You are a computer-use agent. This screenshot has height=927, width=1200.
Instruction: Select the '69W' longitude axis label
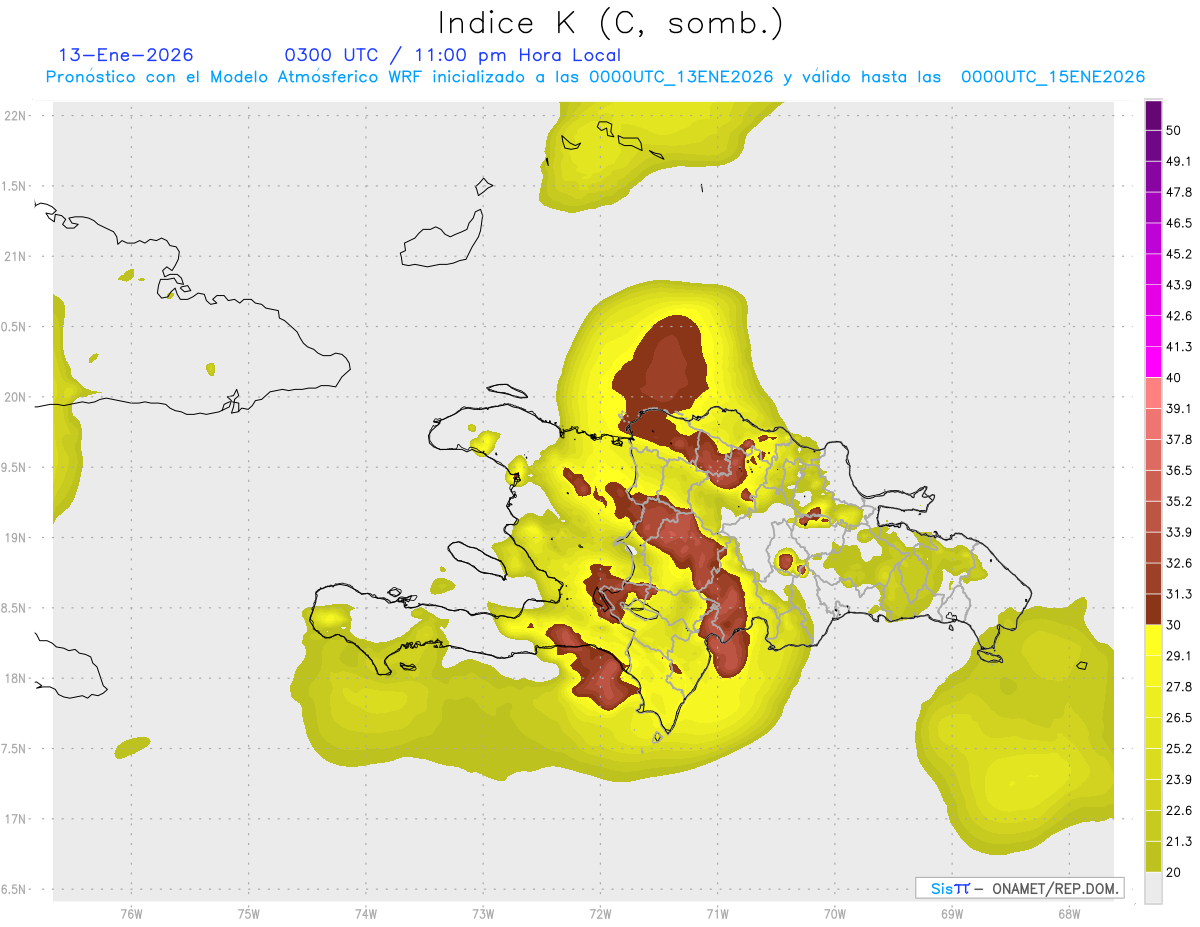click(x=951, y=914)
